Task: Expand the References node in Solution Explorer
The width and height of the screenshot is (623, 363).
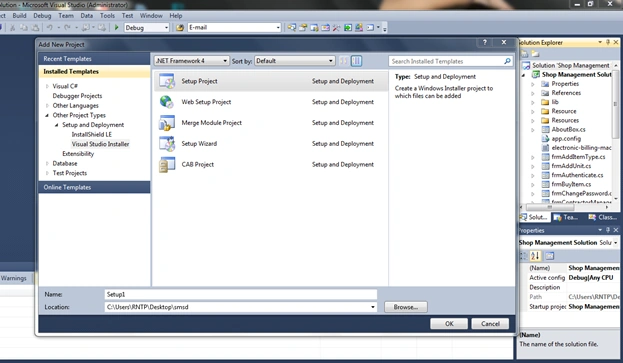Action: pos(533,93)
